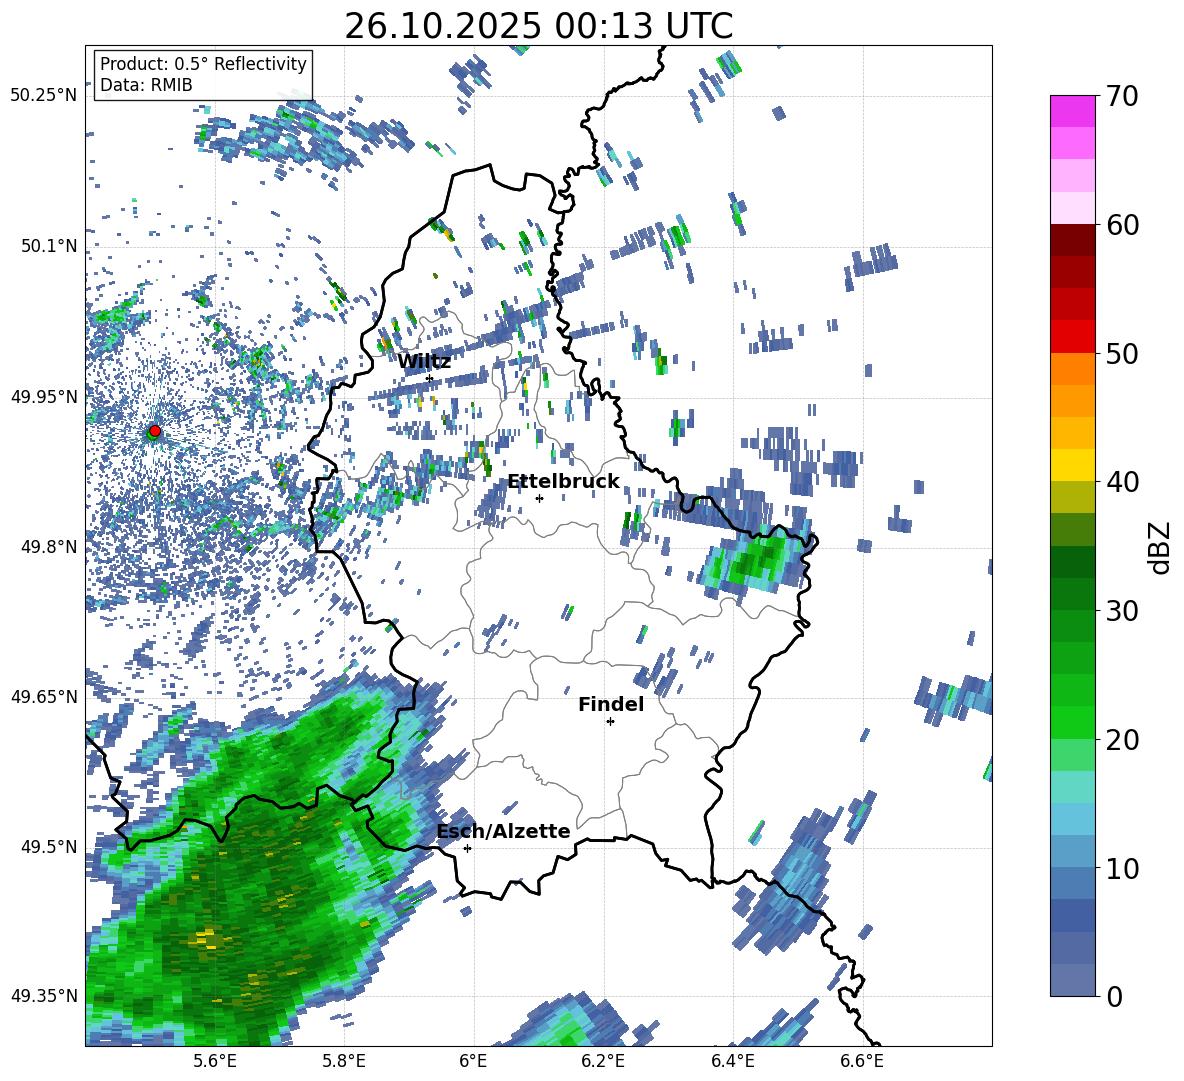
Task: Click the 70 tick label on colorbar
Action: pyautogui.click(x=1122, y=97)
